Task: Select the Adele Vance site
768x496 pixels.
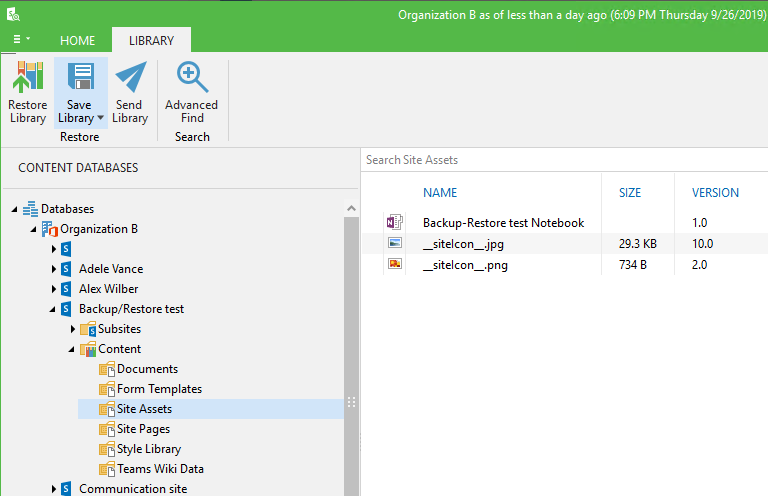Action: tap(111, 269)
